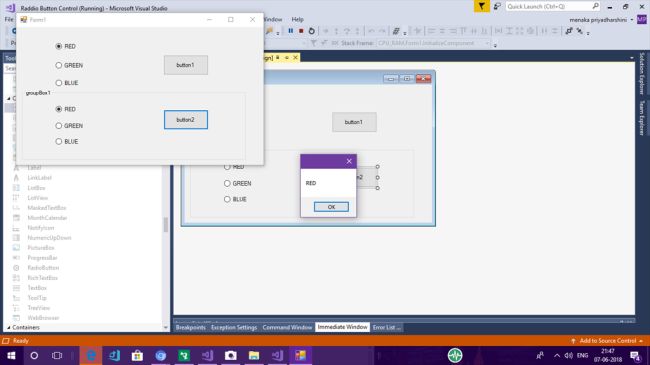Click the Pause debugging icon
Viewport: 650px width, 365px height.
291,31
